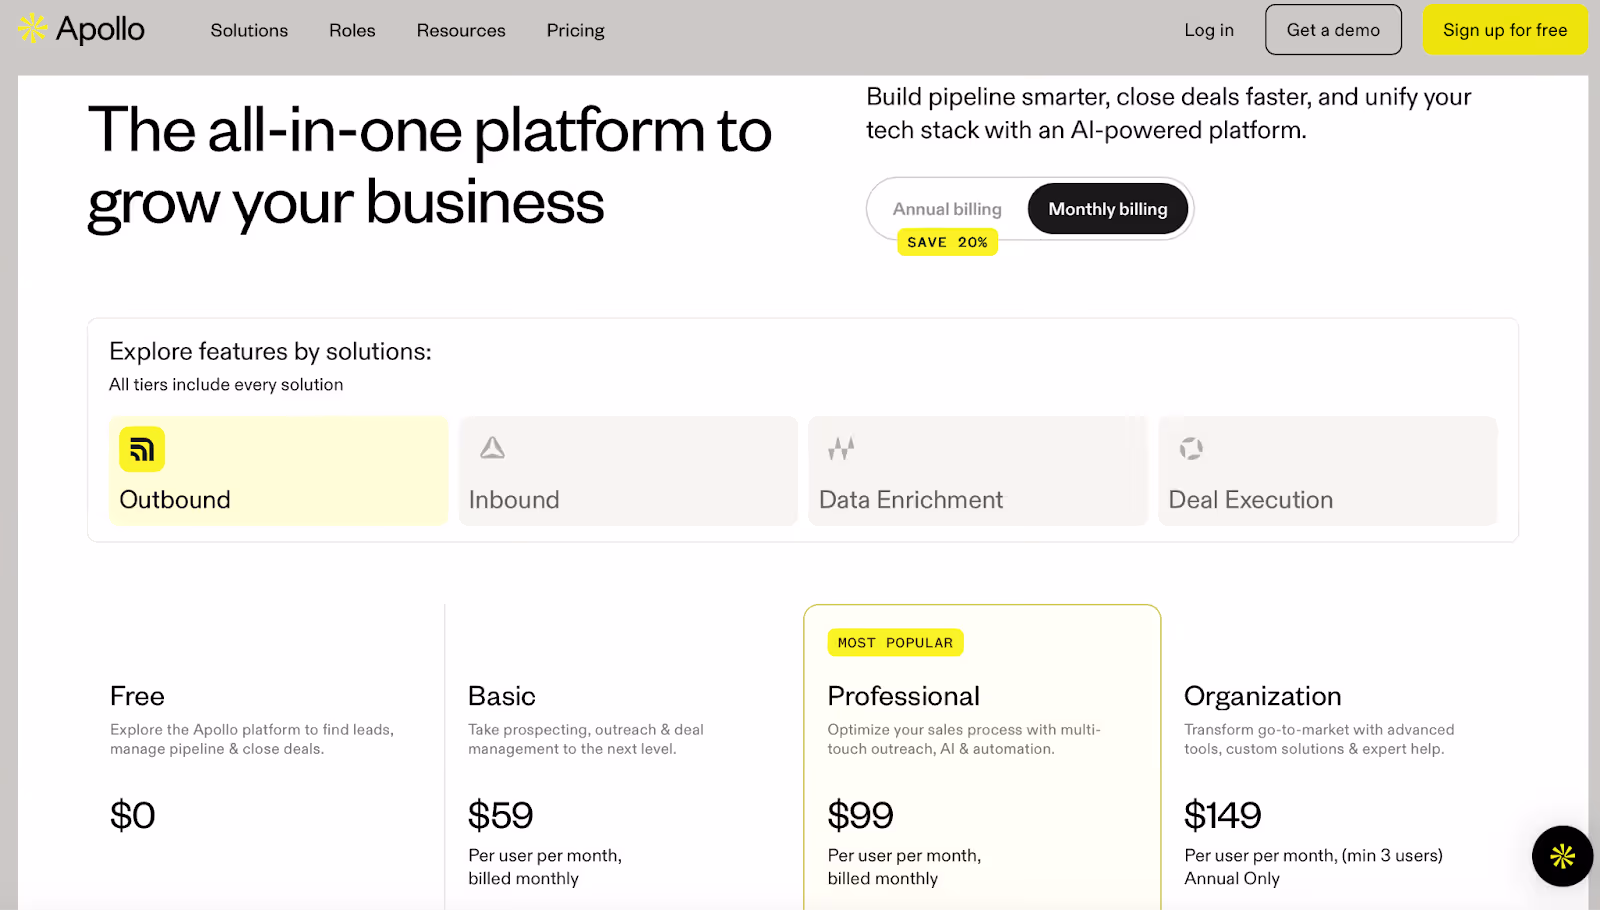This screenshot has width=1600, height=910.
Task: Click the SAVE 20% badge
Action: coord(946,241)
